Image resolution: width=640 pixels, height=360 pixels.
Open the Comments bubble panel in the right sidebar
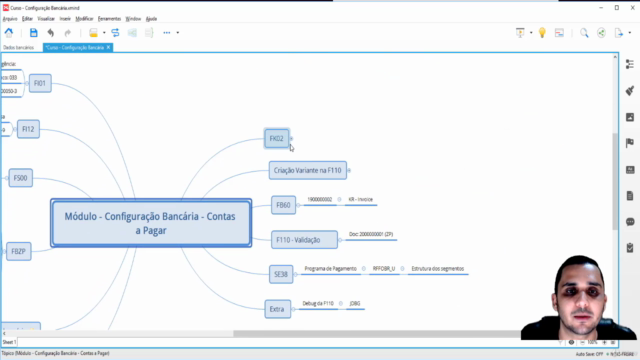coord(630,222)
